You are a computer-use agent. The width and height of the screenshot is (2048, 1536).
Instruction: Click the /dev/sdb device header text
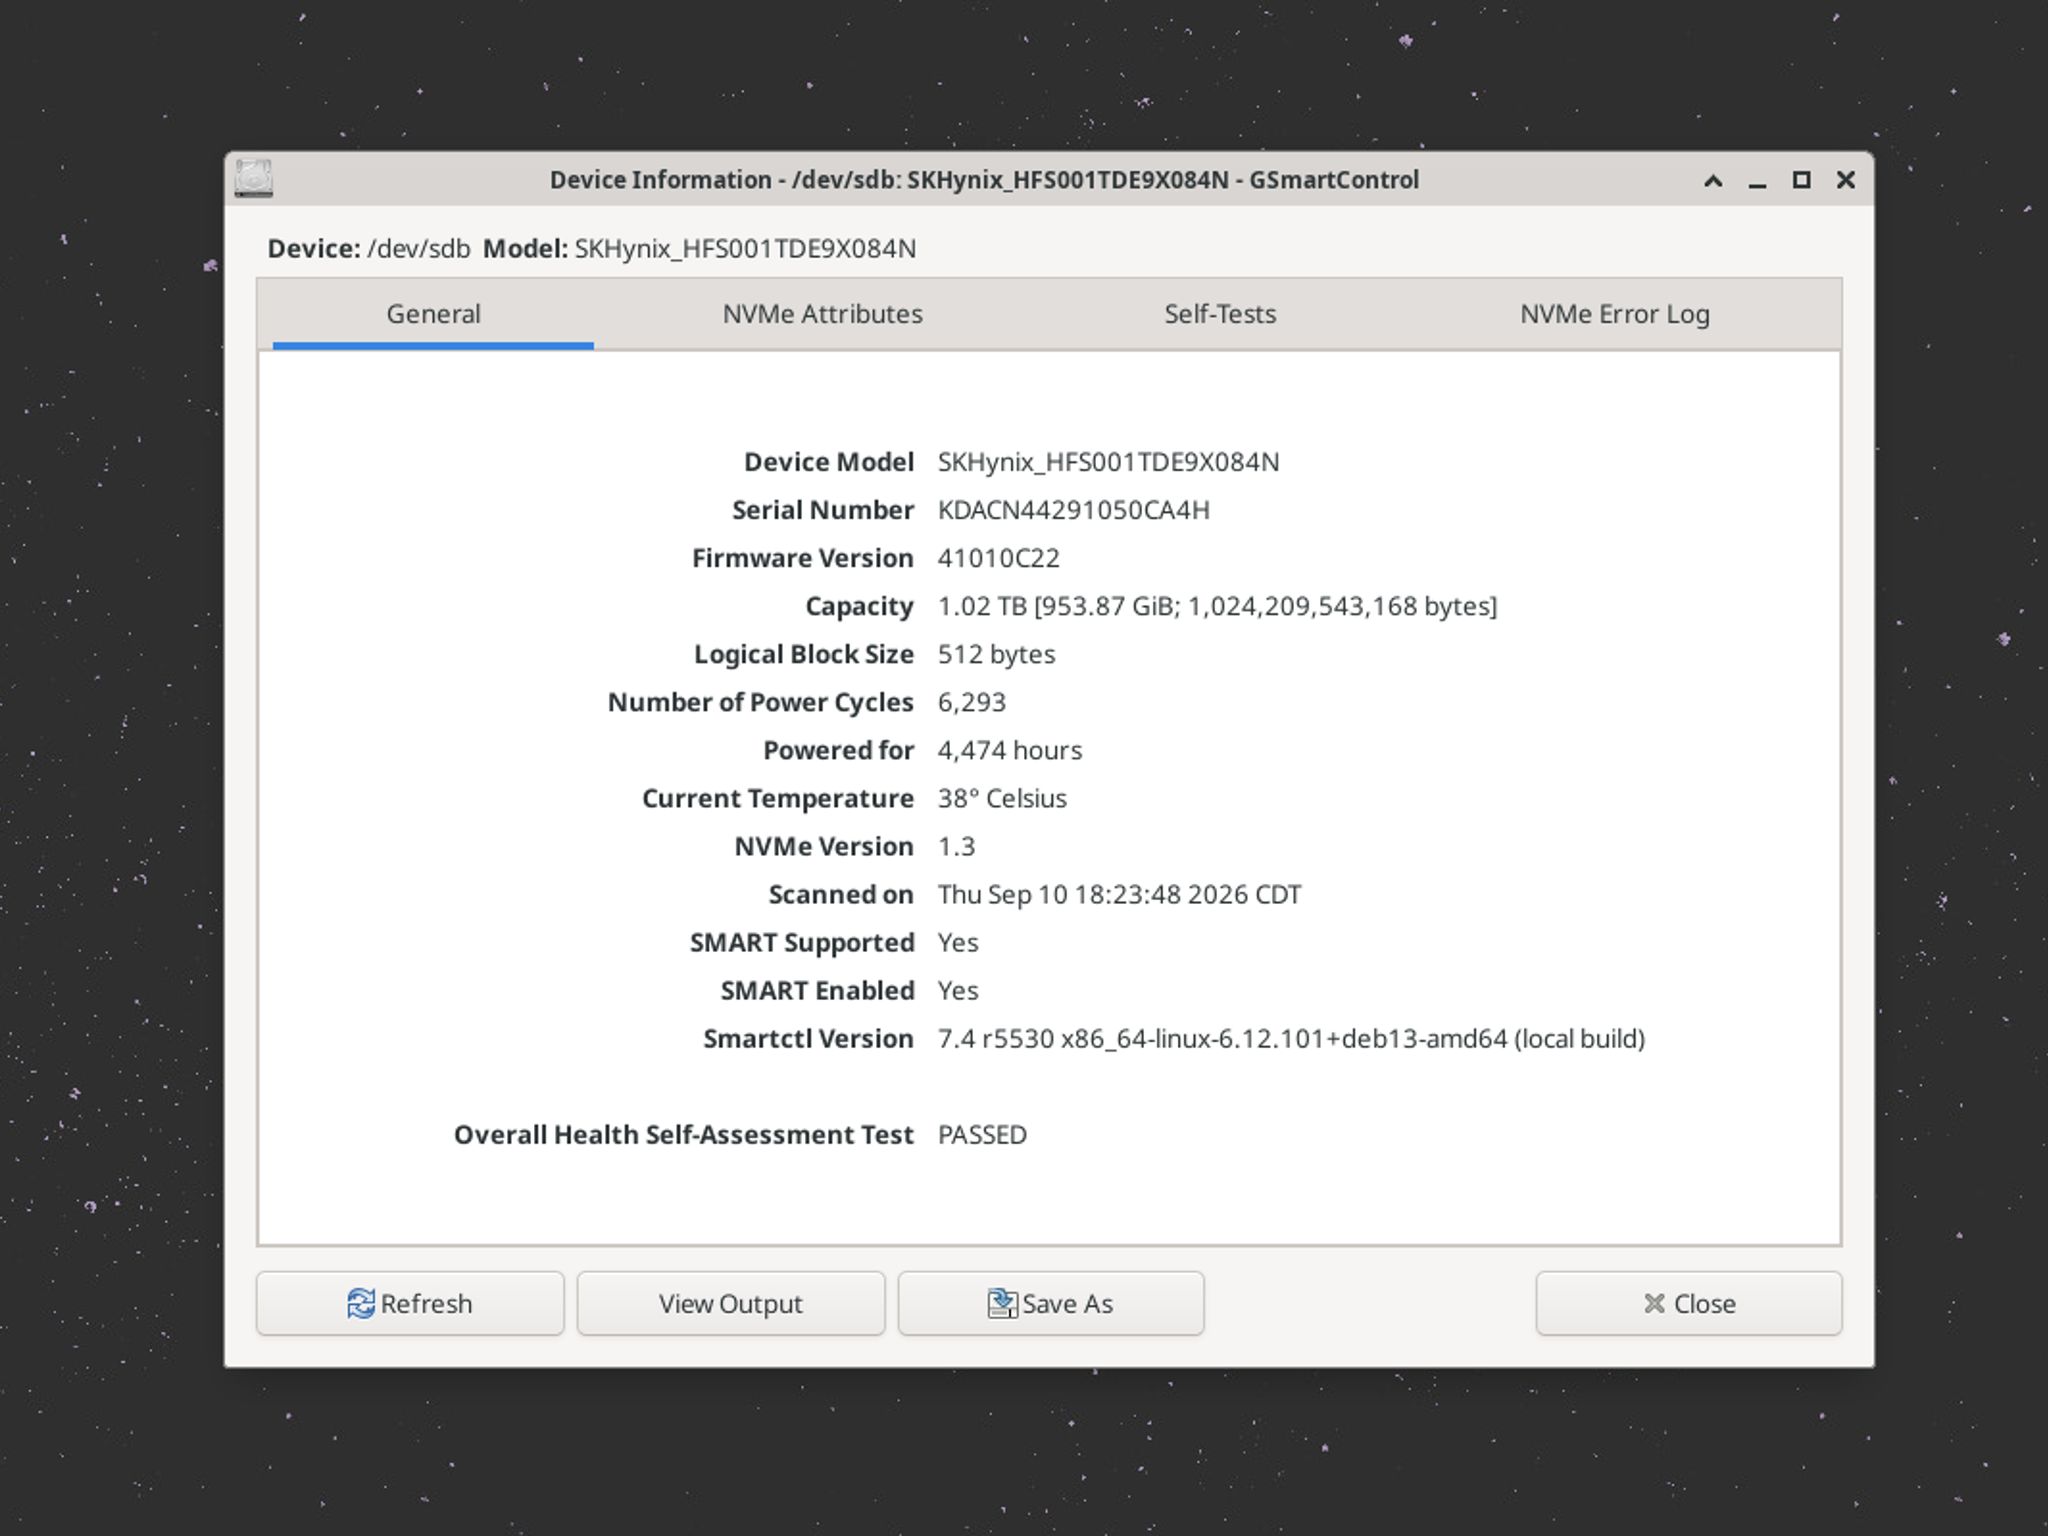pos(418,248)
